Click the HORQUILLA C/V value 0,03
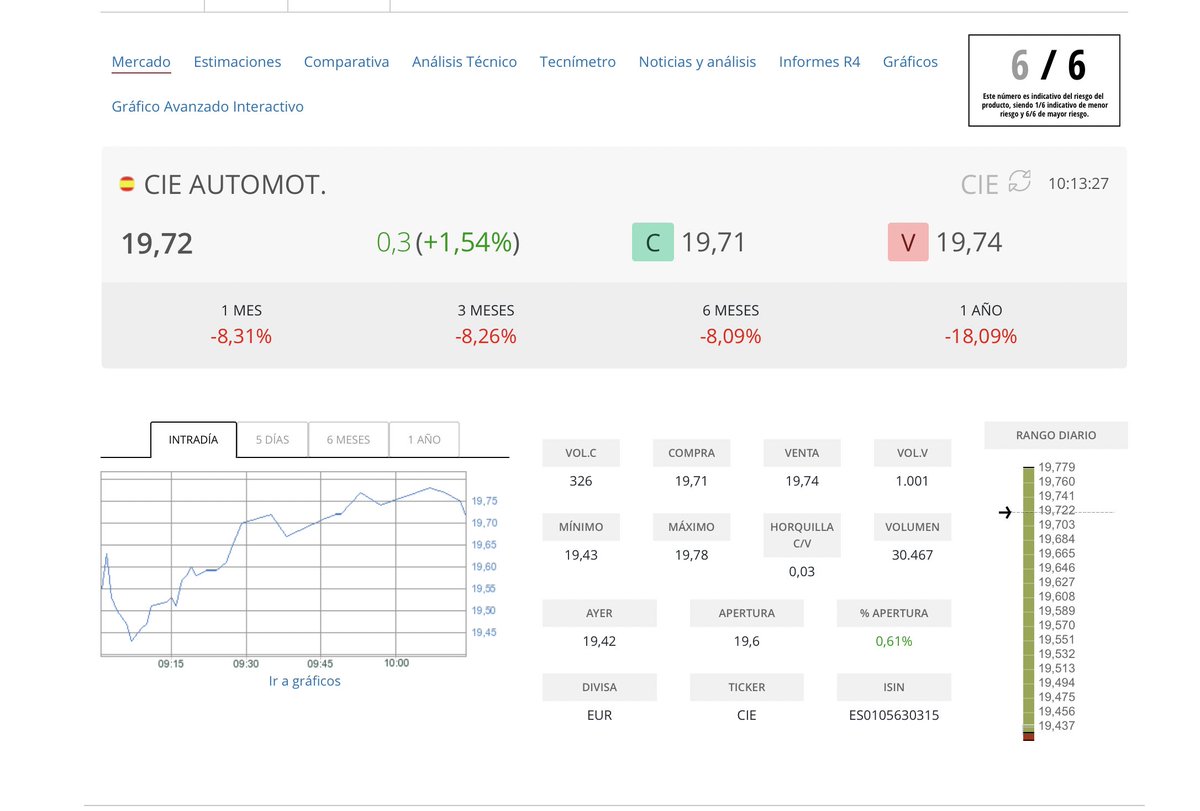Image resolution: width=1200 pixels, height=811 pixels. pos(802,572)
